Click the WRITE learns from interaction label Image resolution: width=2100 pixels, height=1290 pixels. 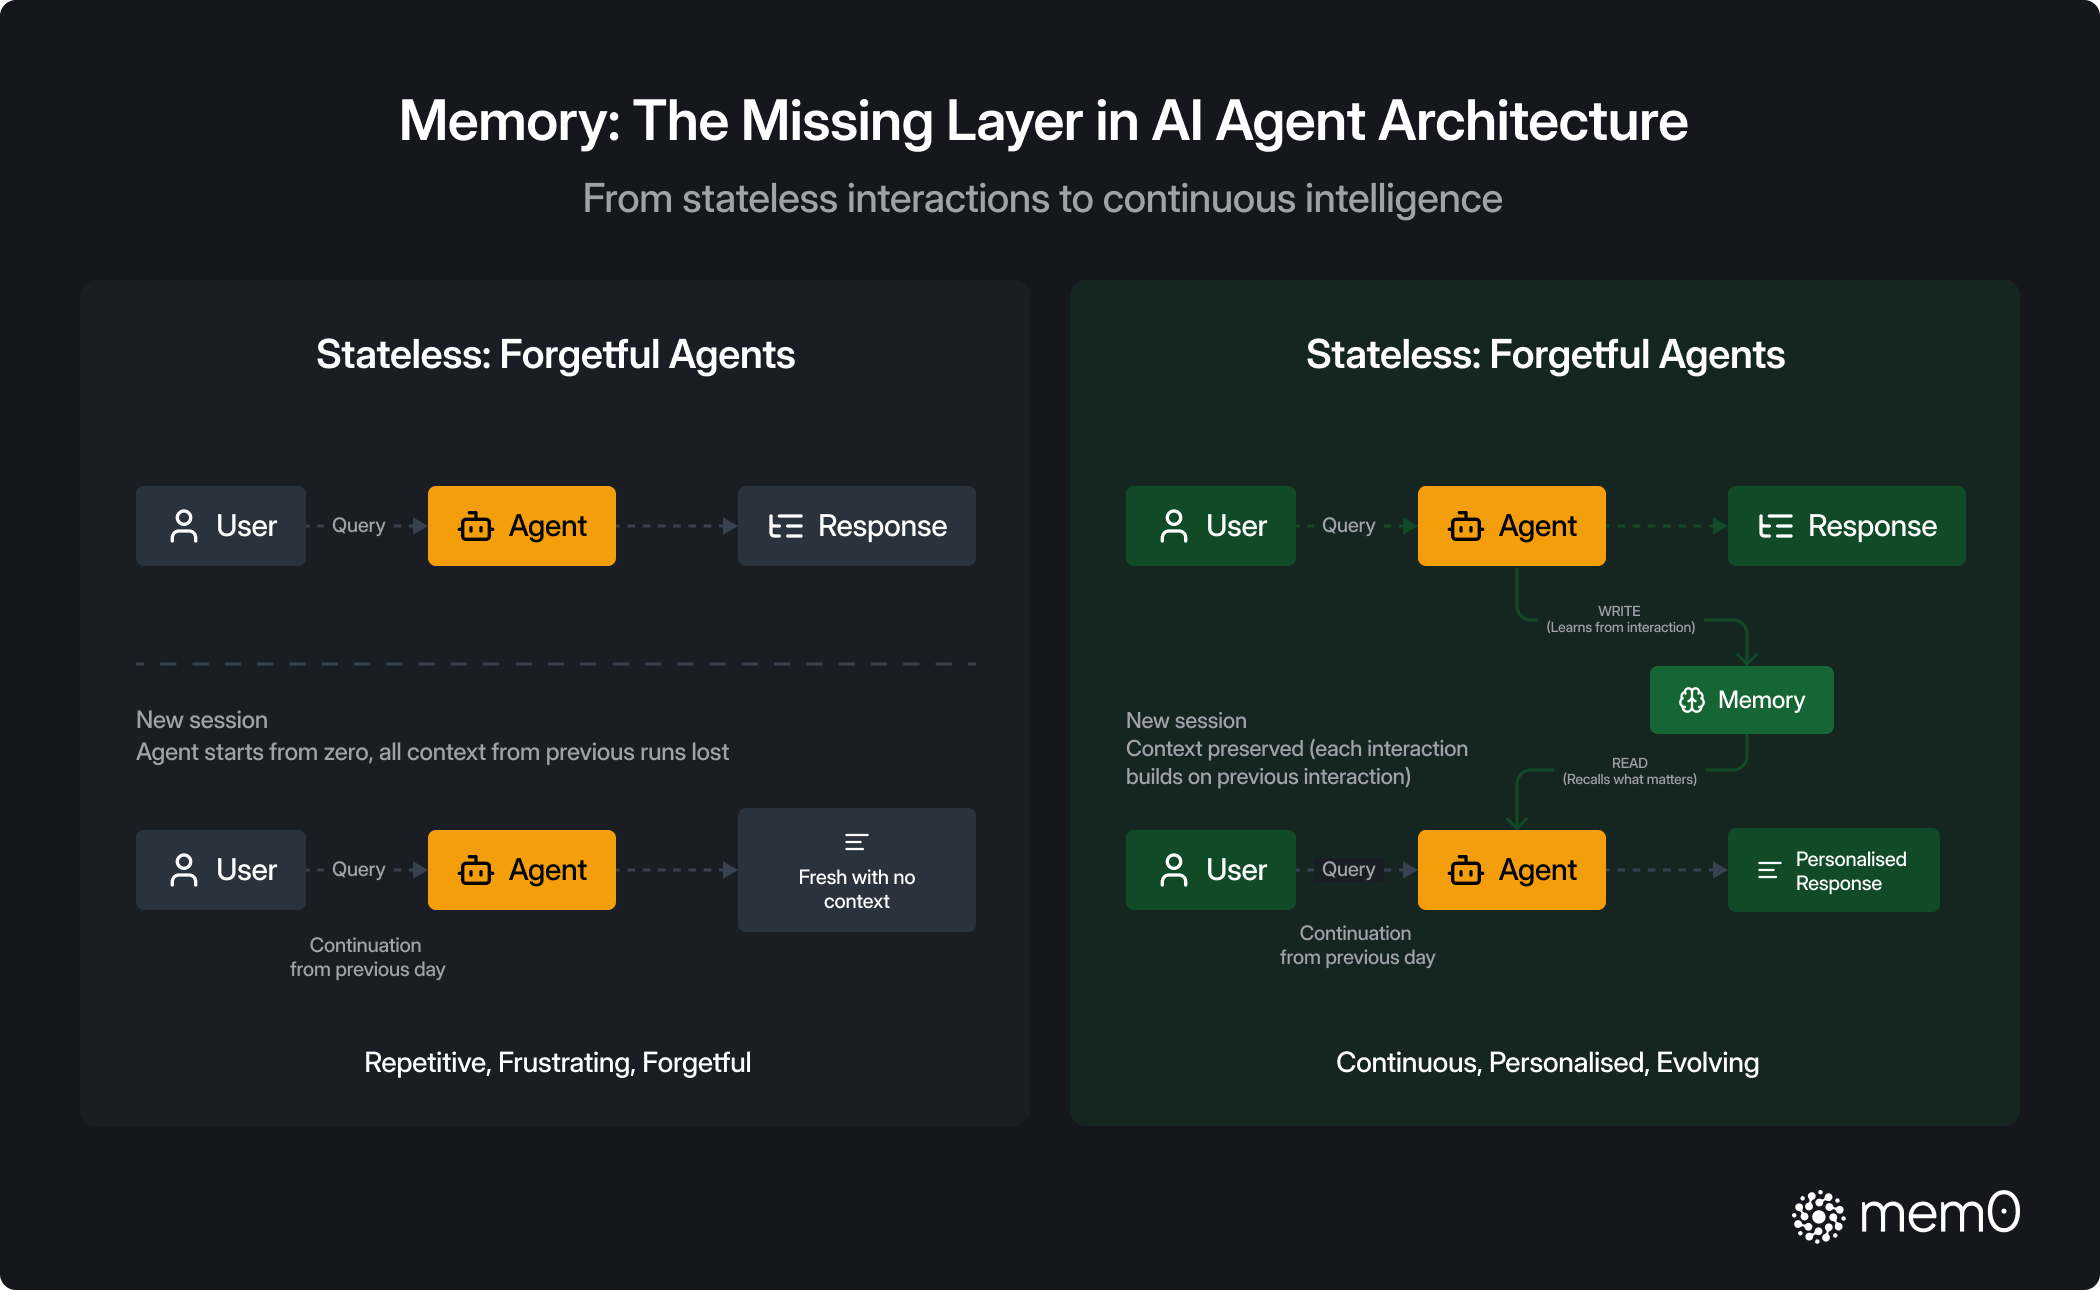pyautogui.click(x=1620, y=619)
